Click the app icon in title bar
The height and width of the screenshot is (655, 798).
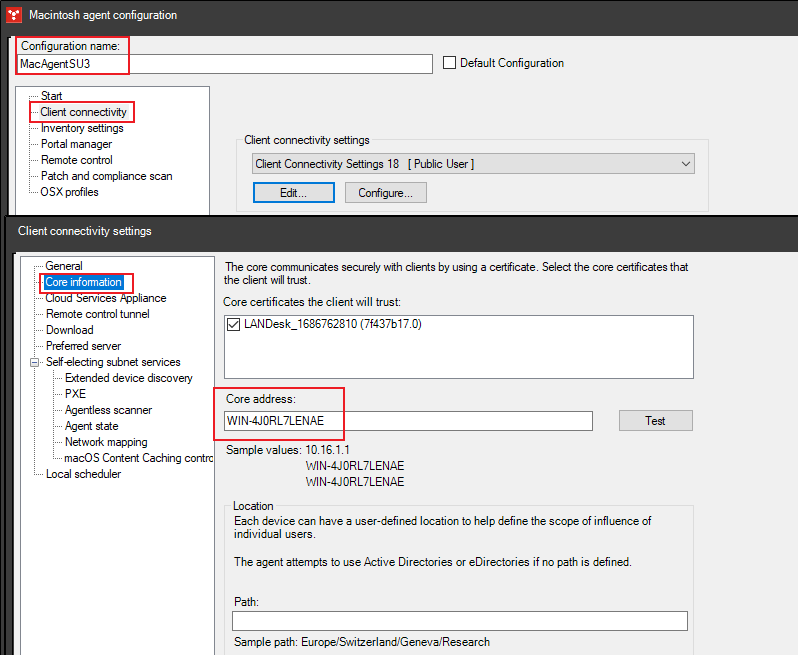click(x=13, y=15)
